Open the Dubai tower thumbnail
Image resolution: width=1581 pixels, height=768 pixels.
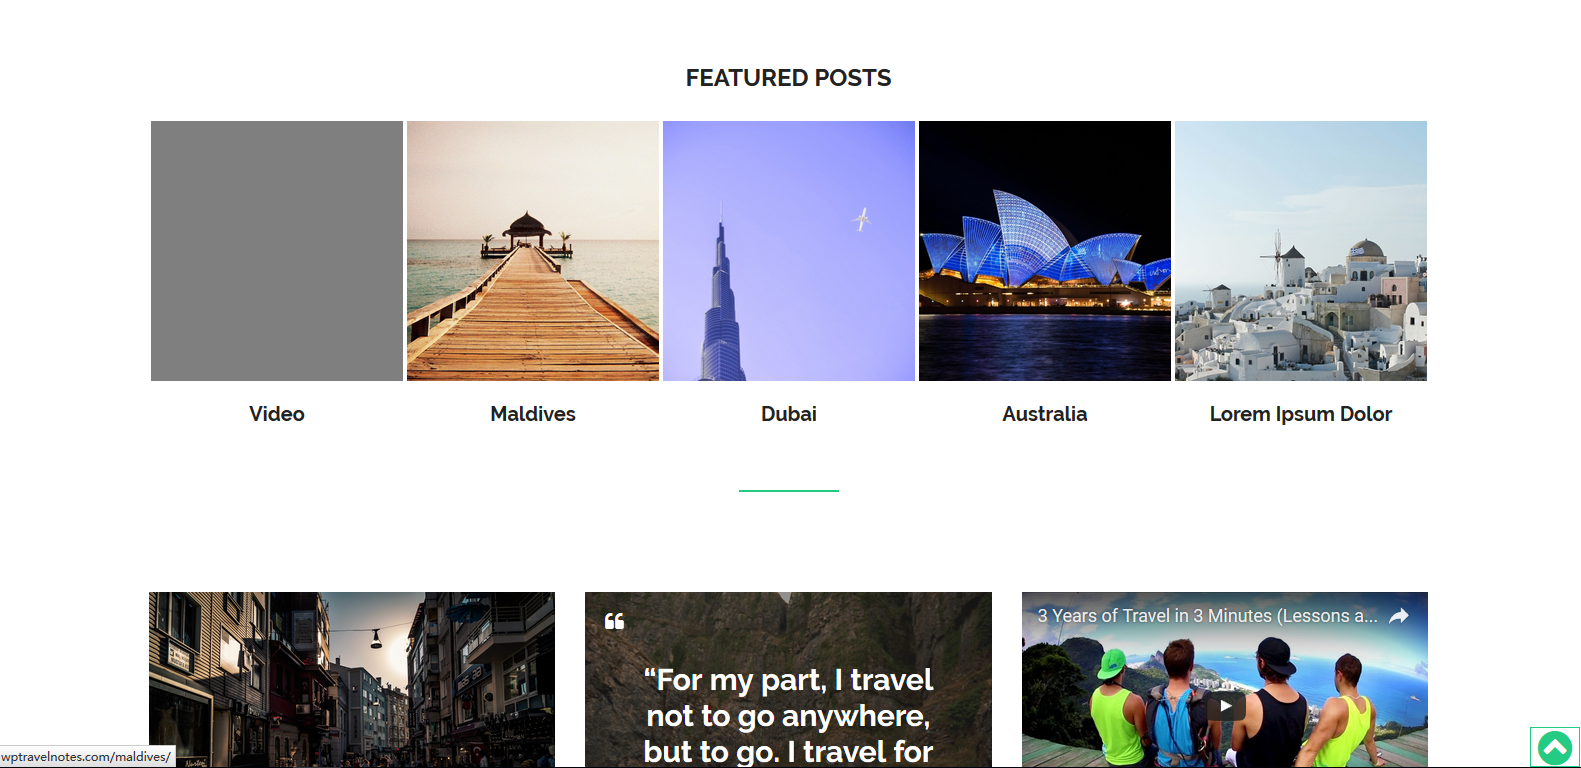pos(789,251)
